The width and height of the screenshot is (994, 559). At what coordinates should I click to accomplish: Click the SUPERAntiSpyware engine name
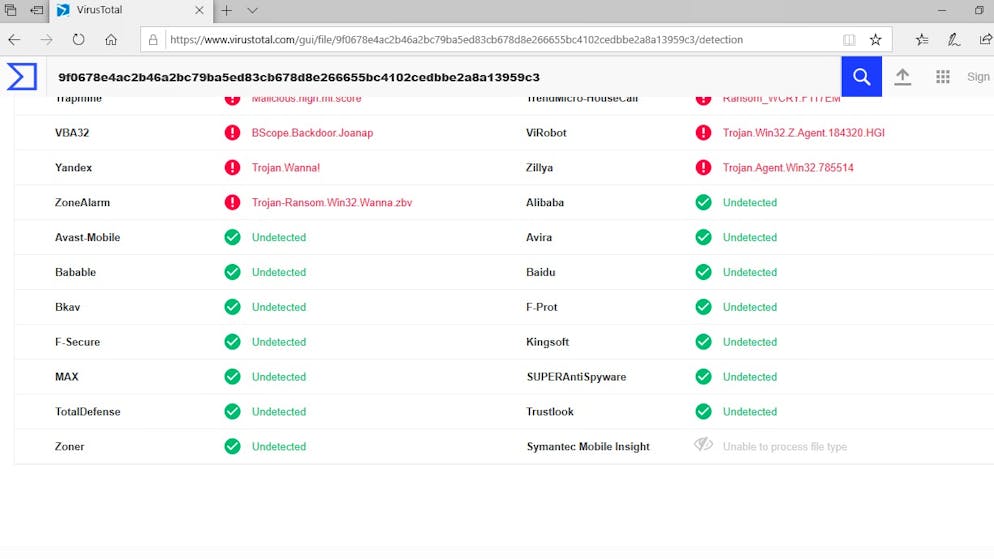[576, 376]
